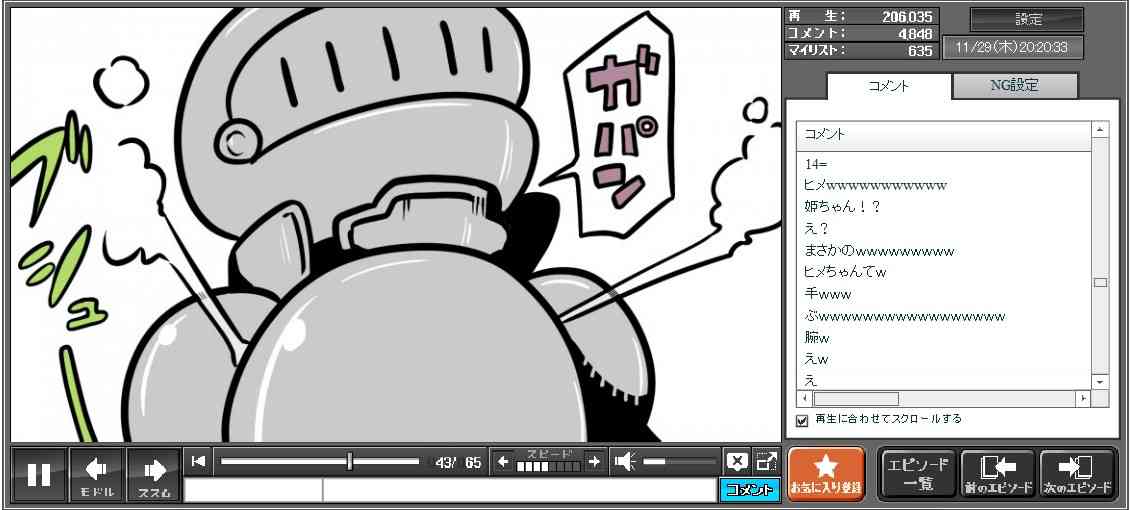Submit comment with blue コメント button
Image resolution: width=1131 pixels, height=510 pixels.
point(749,490)
